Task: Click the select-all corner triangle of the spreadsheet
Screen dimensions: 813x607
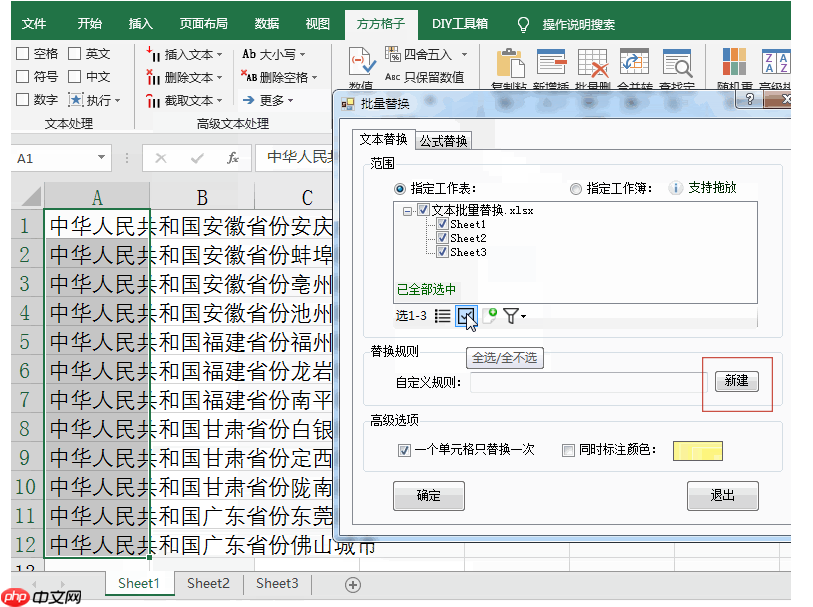Action: pos(31,196)
